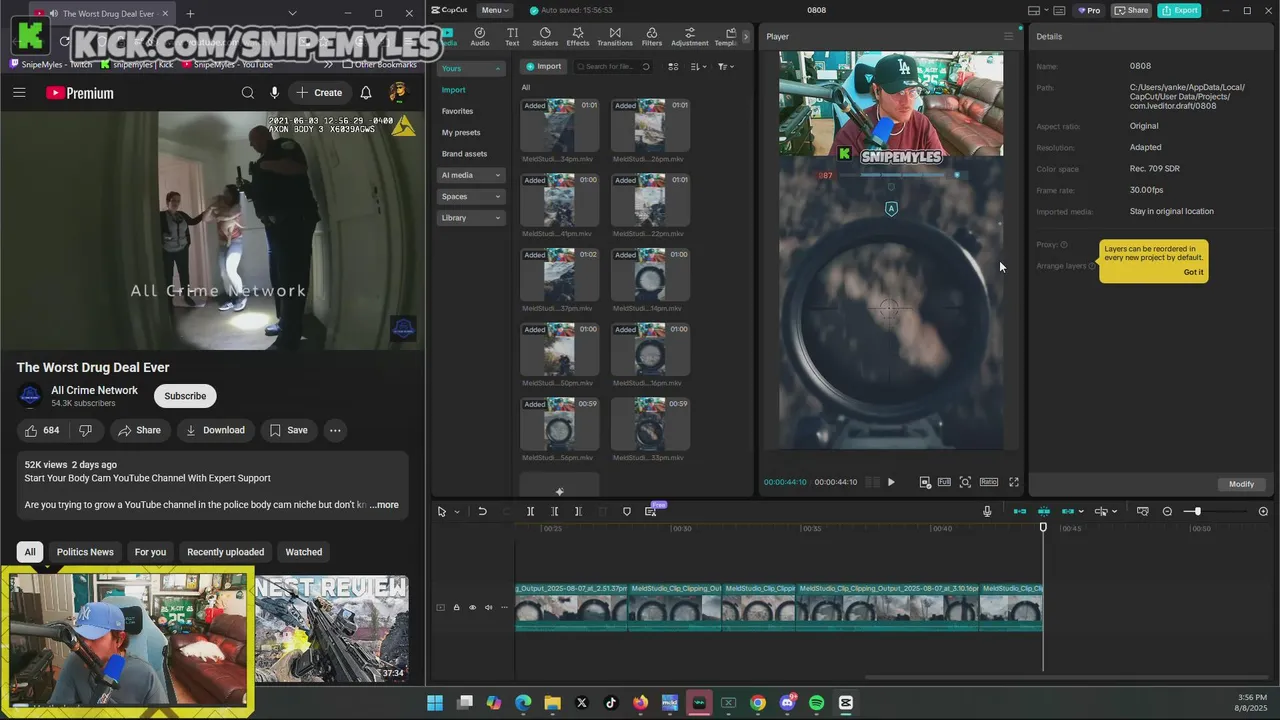Select Favorites in the media sidebar
Viewport: 1280px width, 720px height.
[458, 111]
